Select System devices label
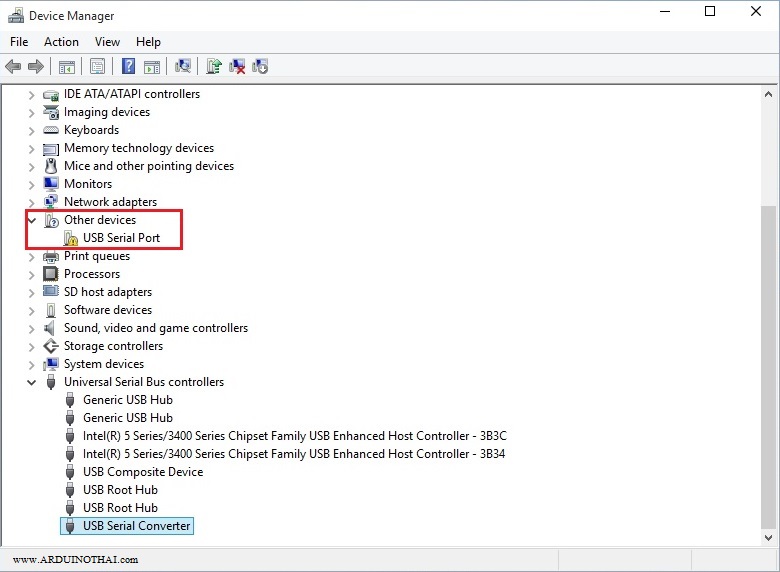The image size is (780, 572). [104, 364]
